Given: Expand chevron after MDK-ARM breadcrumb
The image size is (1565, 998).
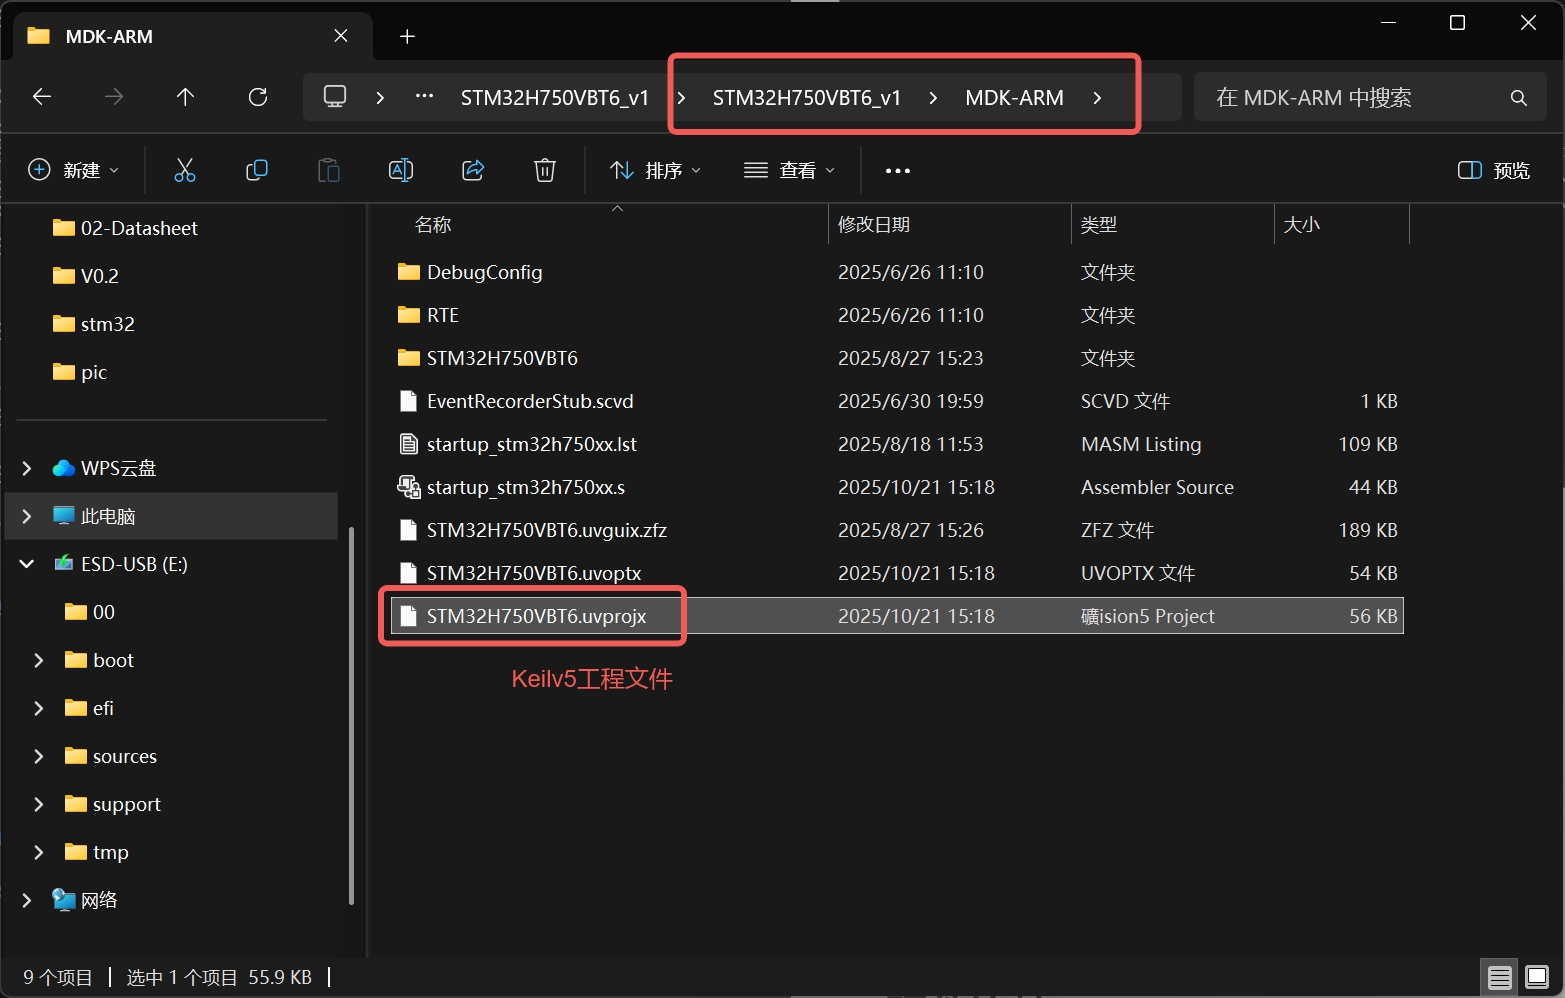Looking at the screenshot, I should (1097, 98).
